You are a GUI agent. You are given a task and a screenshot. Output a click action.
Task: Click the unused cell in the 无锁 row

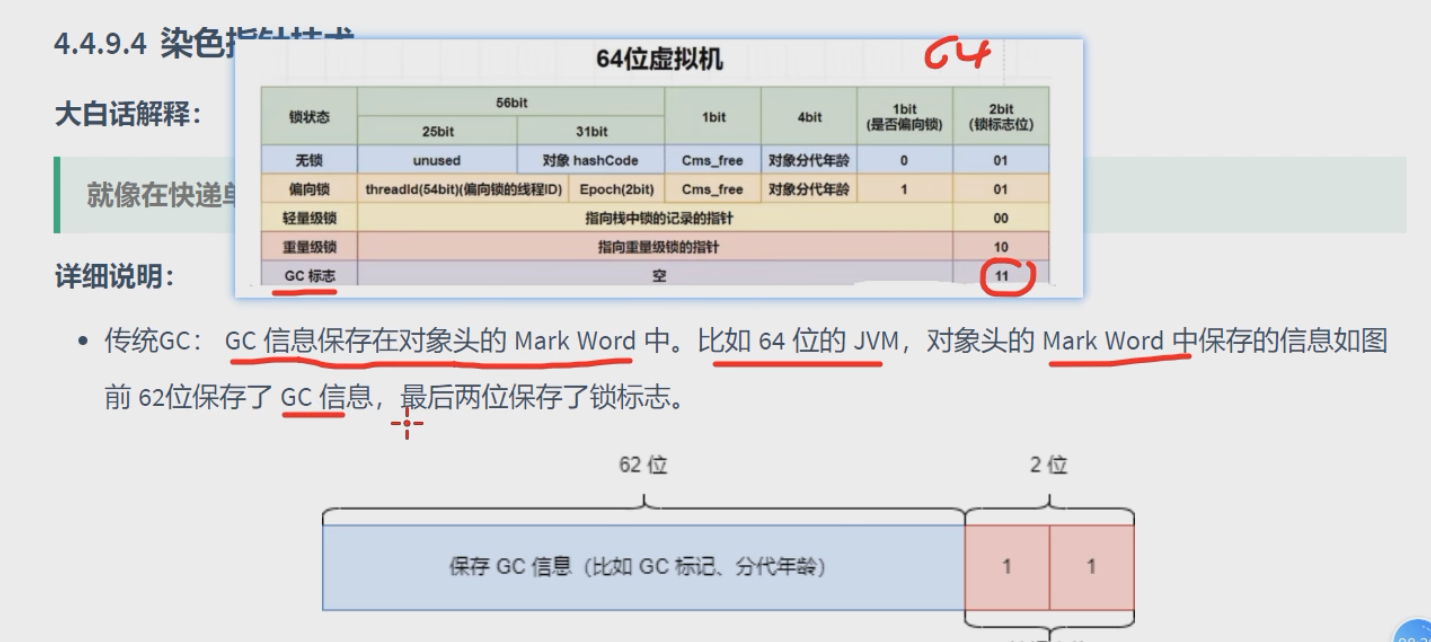(x=436, y=160)
